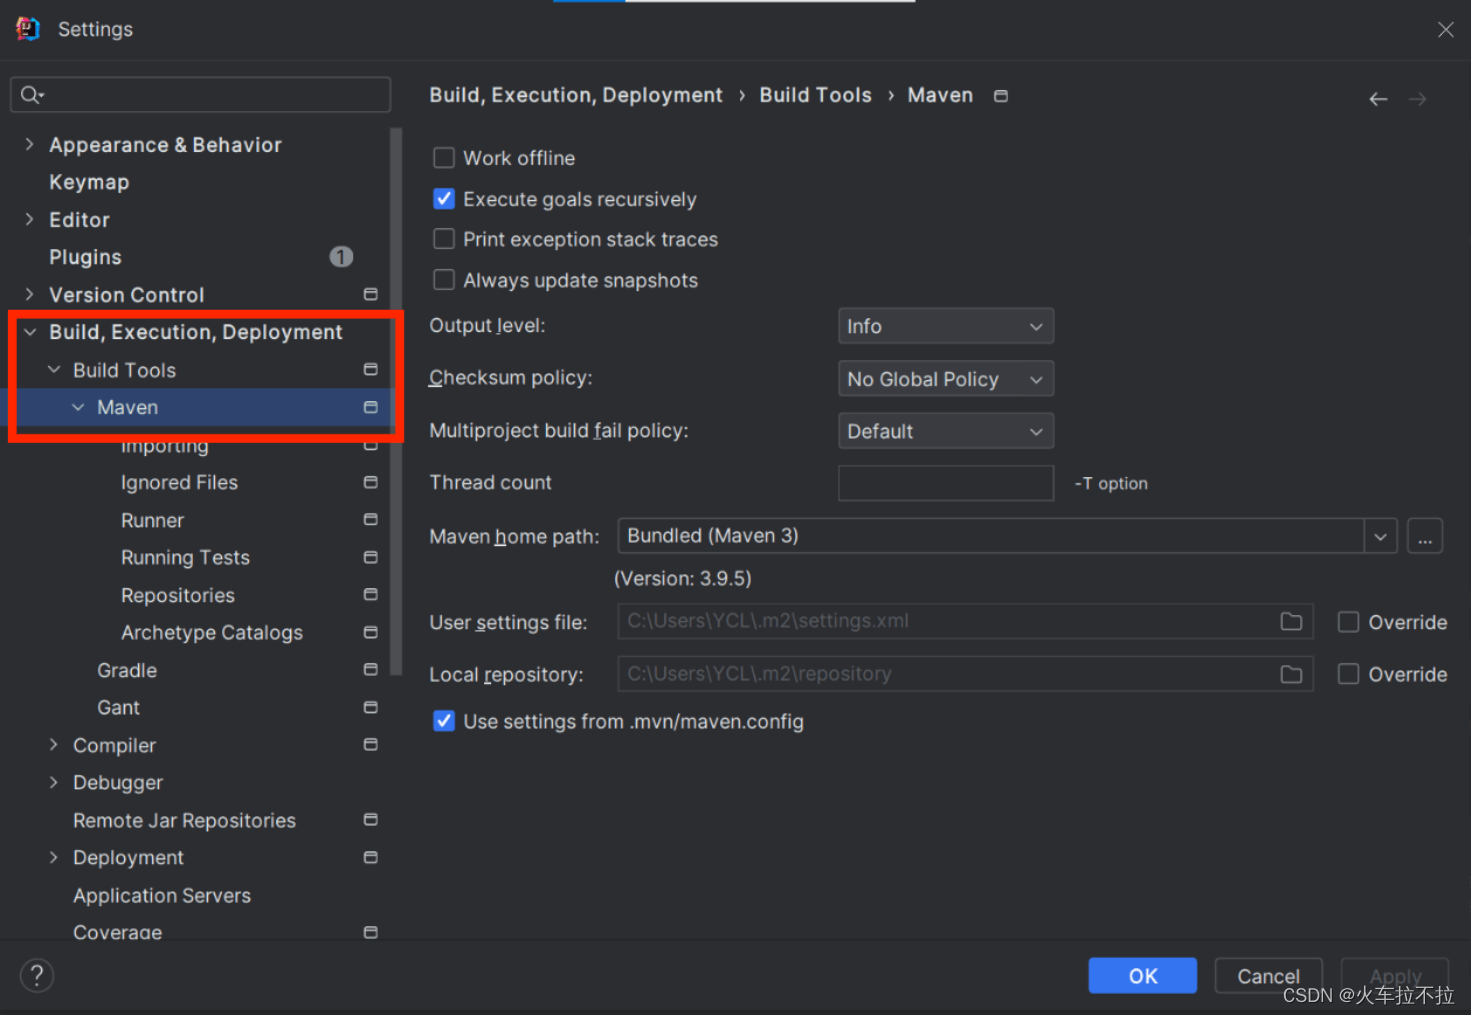The width and height of the screenshot is (1471, 1015).
Task: Open the Keymap settings page
Action: 89,182
